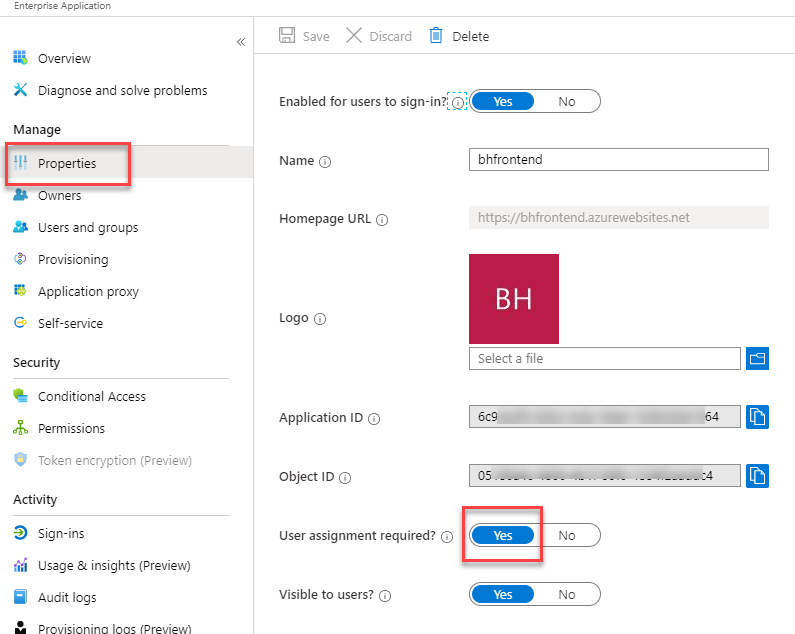Select the Properties menu item

tap(67, 163)
